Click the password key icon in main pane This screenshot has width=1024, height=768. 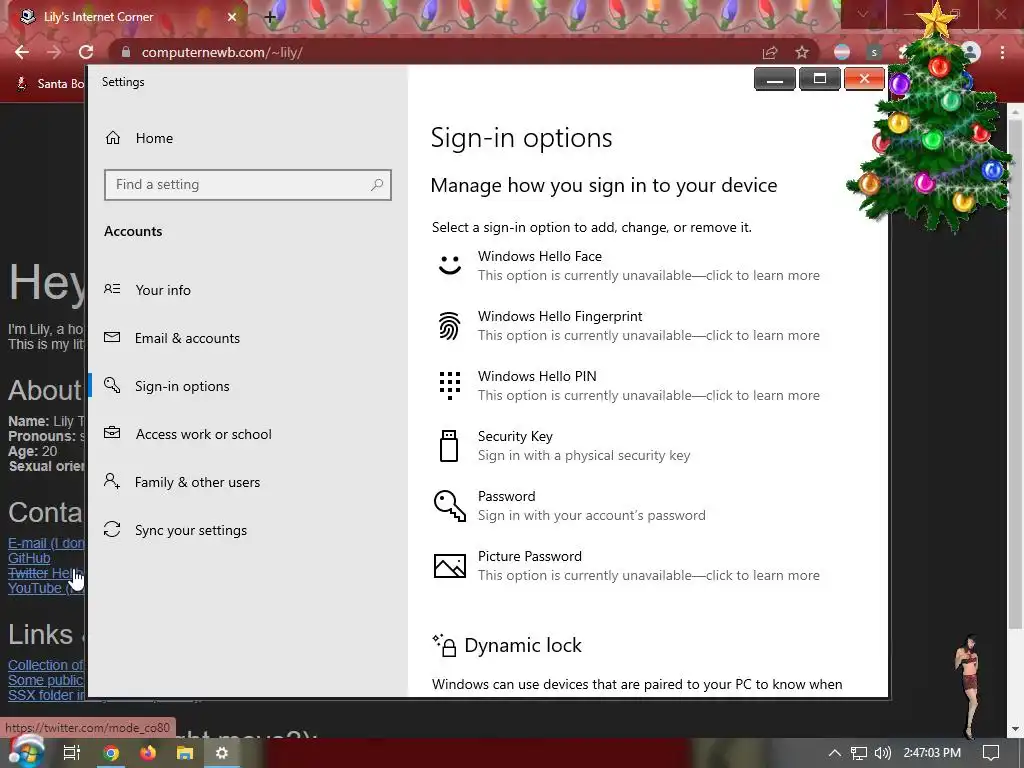tap(450, 506)
